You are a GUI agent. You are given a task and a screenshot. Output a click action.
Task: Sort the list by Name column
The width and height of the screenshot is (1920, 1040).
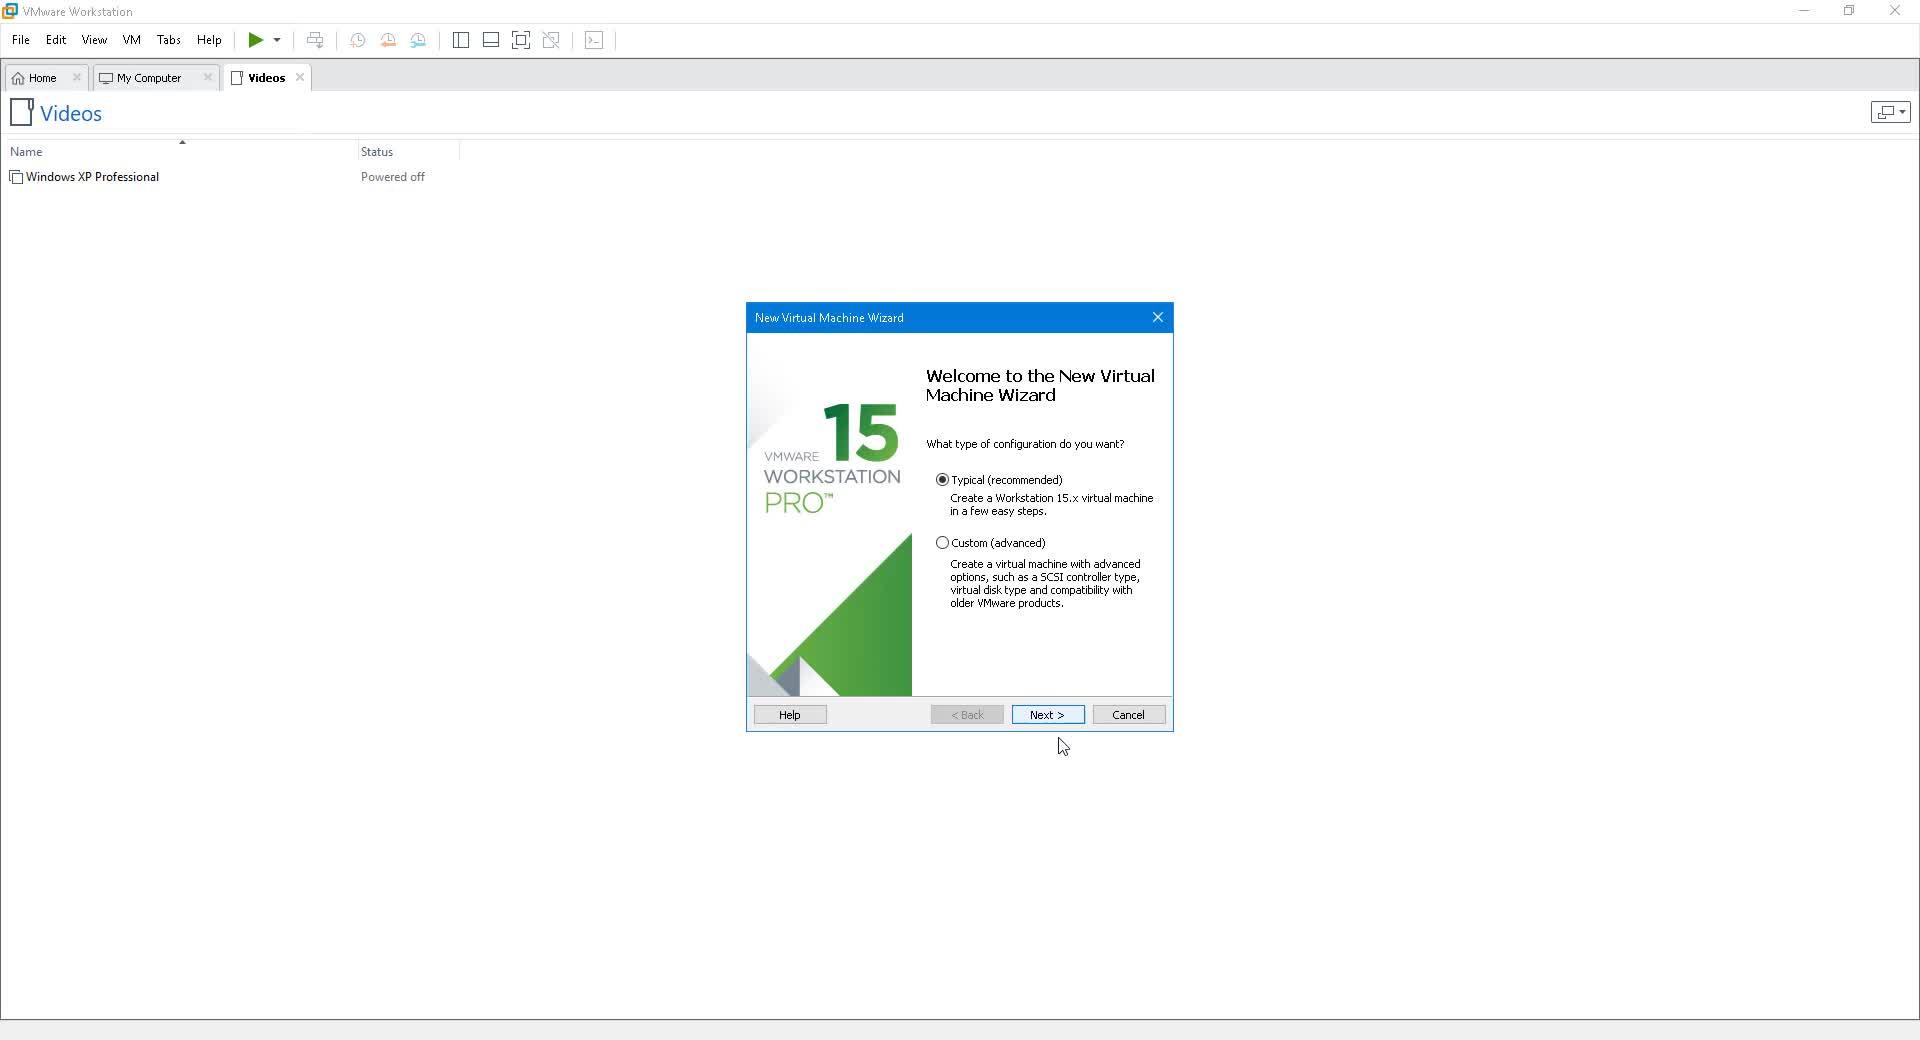[x=26, y=152]
